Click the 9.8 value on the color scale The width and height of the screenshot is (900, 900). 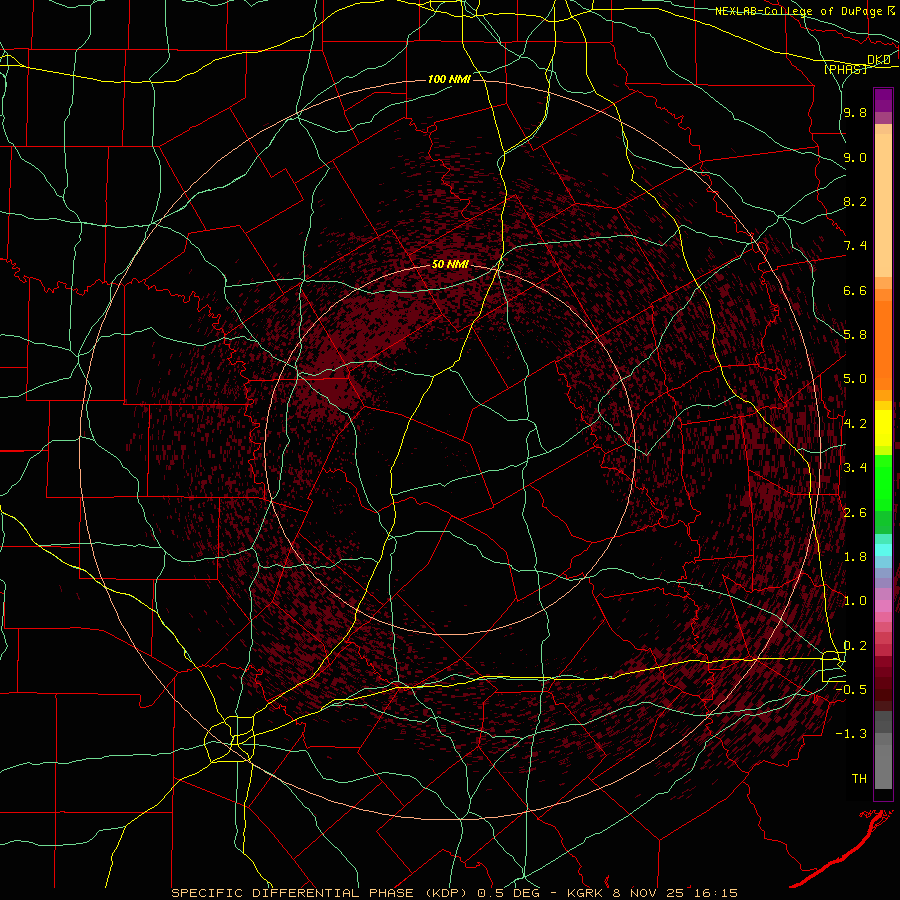tap(855, 113)
